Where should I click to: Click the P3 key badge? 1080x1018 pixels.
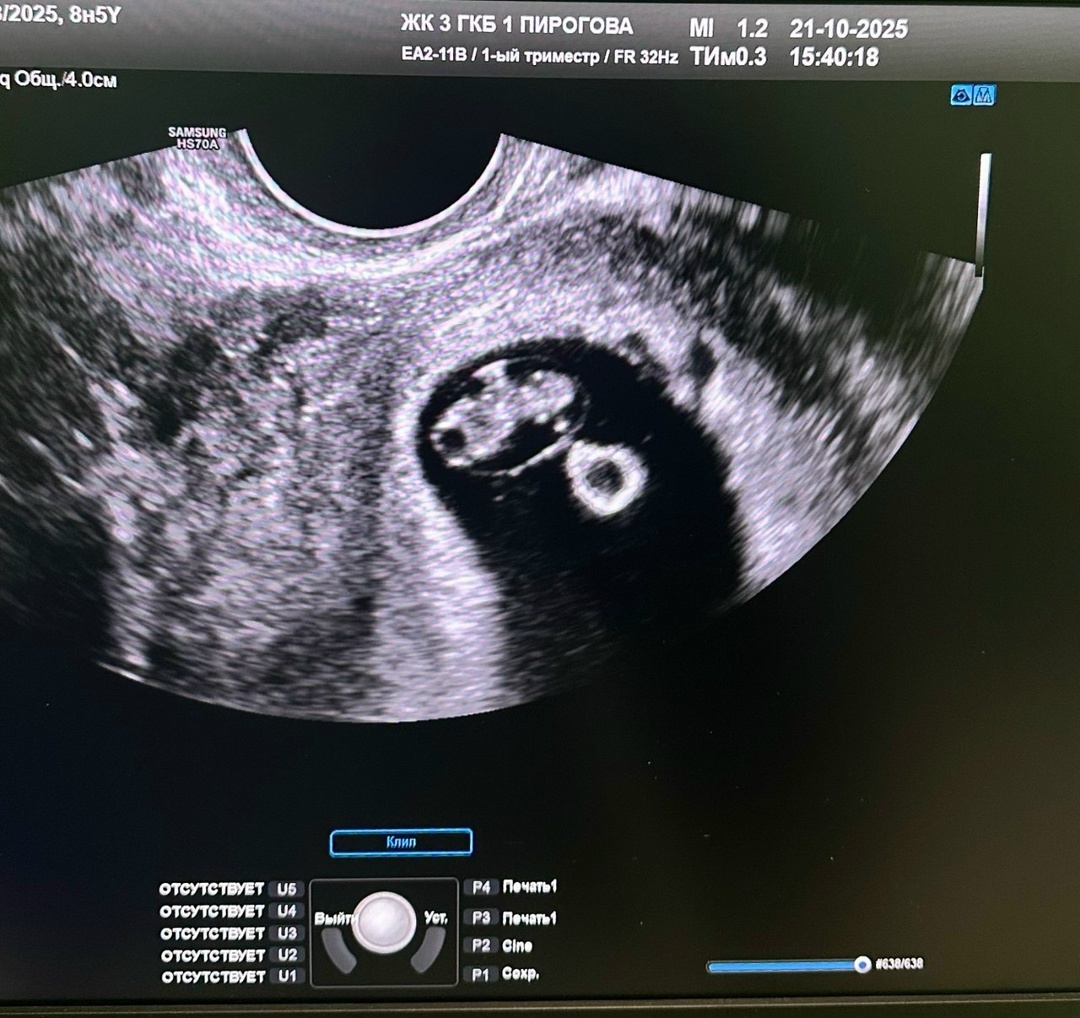click(x=481, y=917)
